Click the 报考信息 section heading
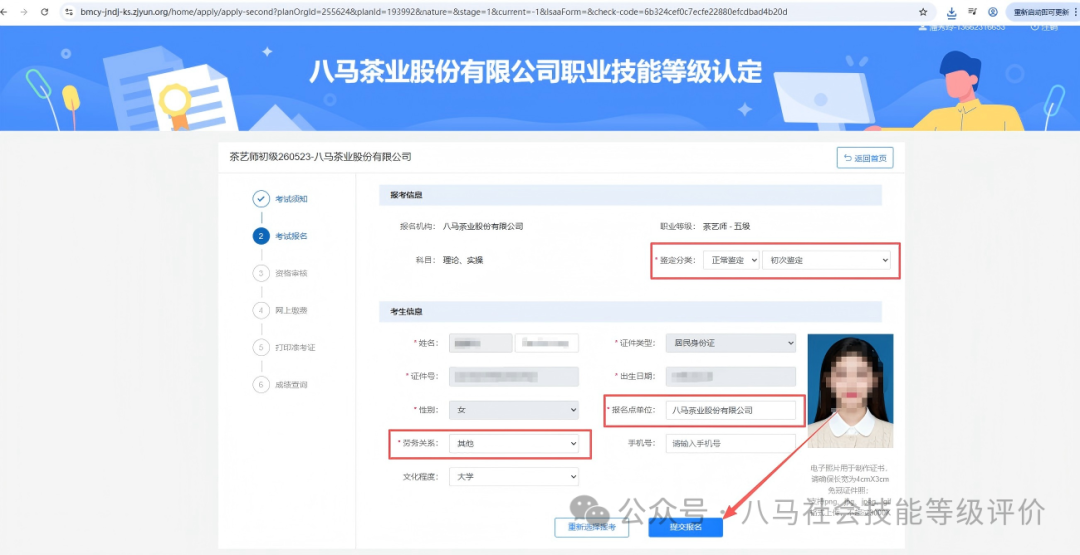Viewport: 1080px width, 555px height. (406, 196)
